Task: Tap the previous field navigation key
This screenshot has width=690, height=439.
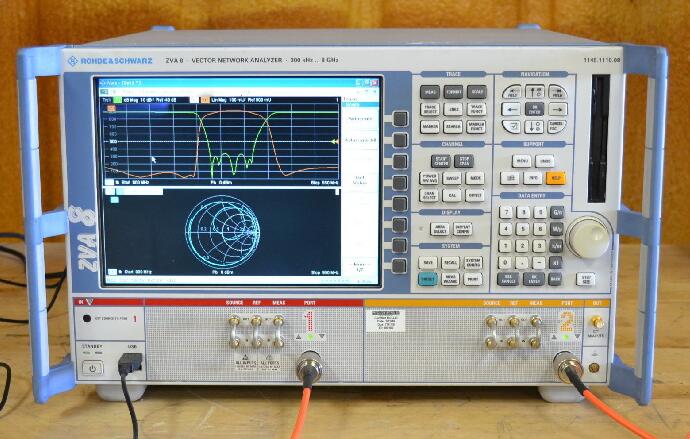Action: [x=512, y=92]
